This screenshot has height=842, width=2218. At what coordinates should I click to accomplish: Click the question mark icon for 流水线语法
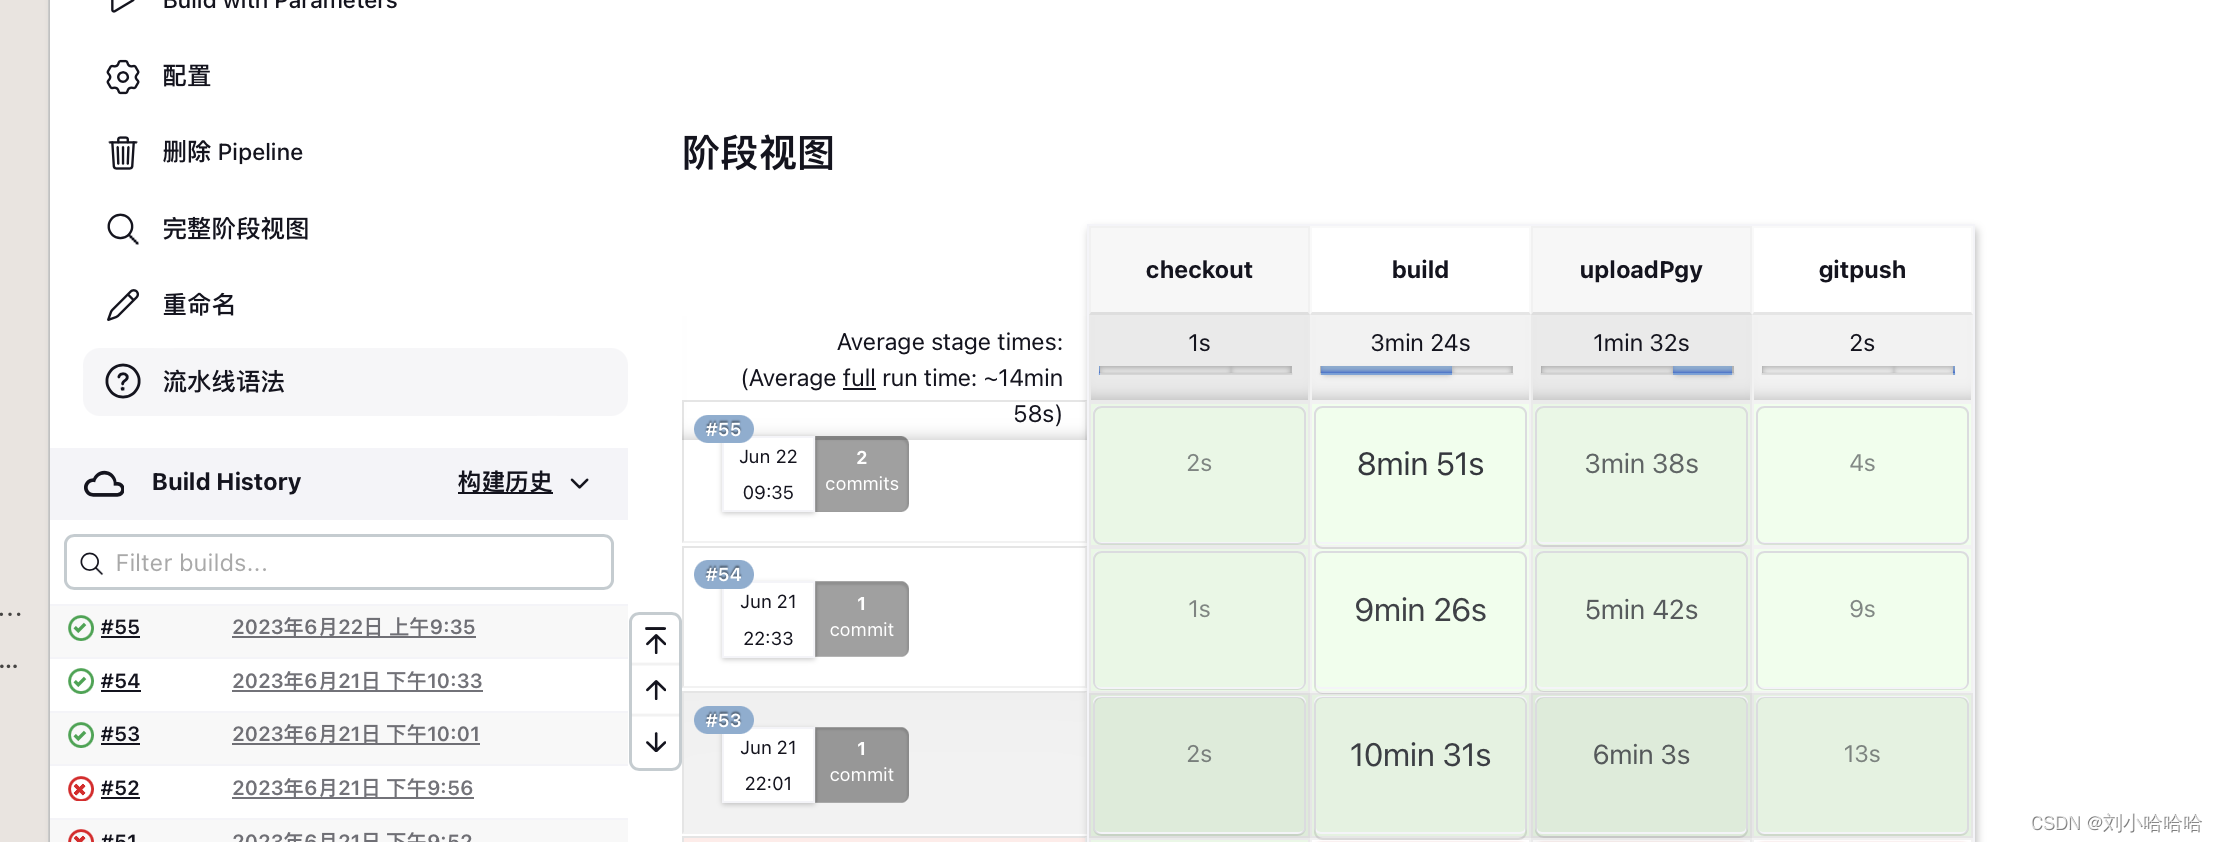coord(123,381)
